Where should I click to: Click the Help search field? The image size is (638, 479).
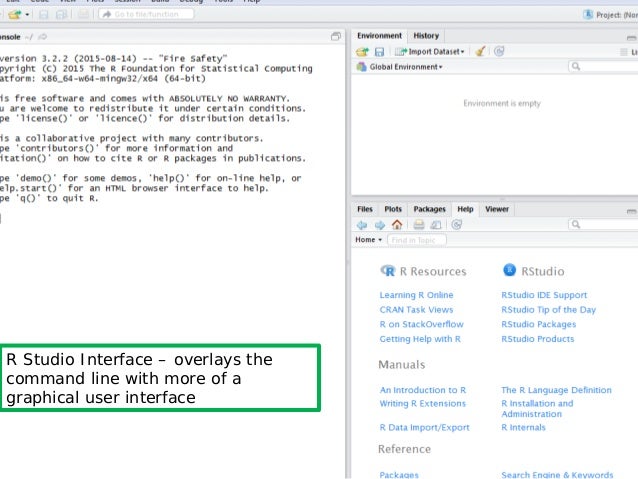(603, 224)
